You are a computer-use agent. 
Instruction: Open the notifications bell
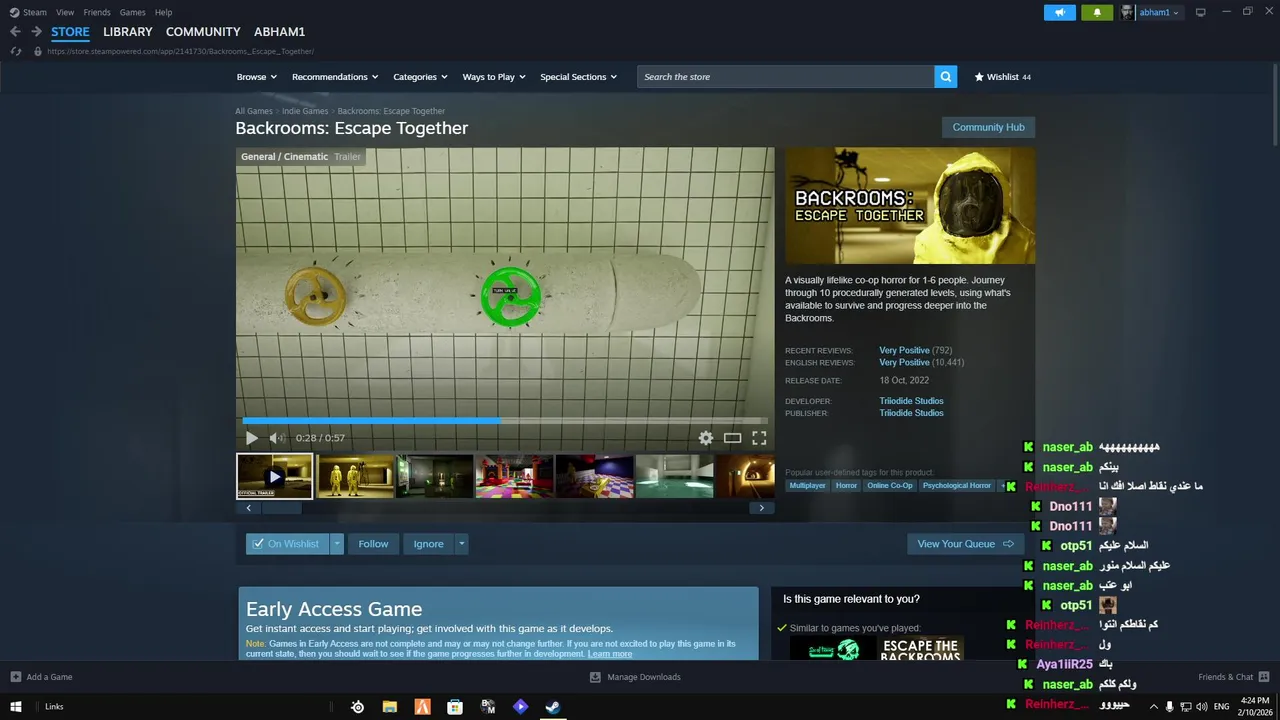[1097, 12]
